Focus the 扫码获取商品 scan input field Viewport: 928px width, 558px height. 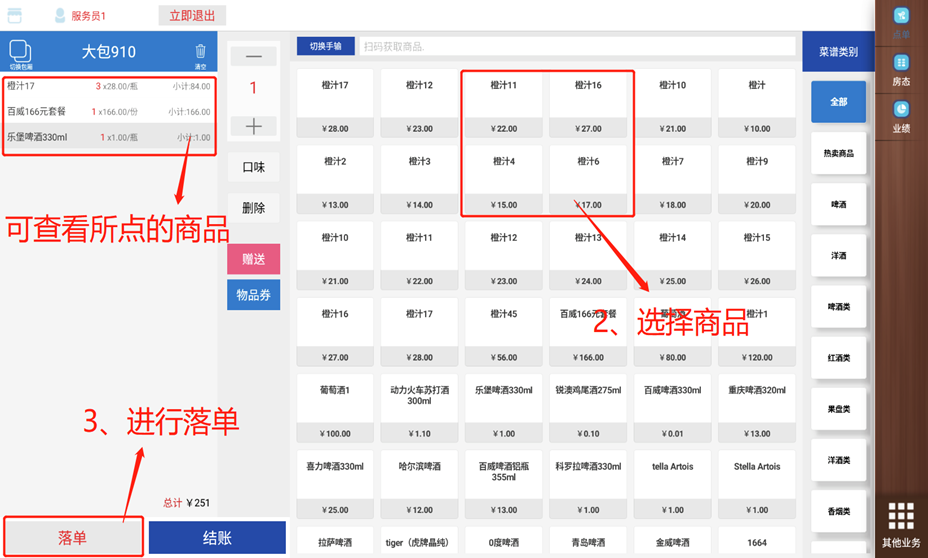click(x=577, y=46)
